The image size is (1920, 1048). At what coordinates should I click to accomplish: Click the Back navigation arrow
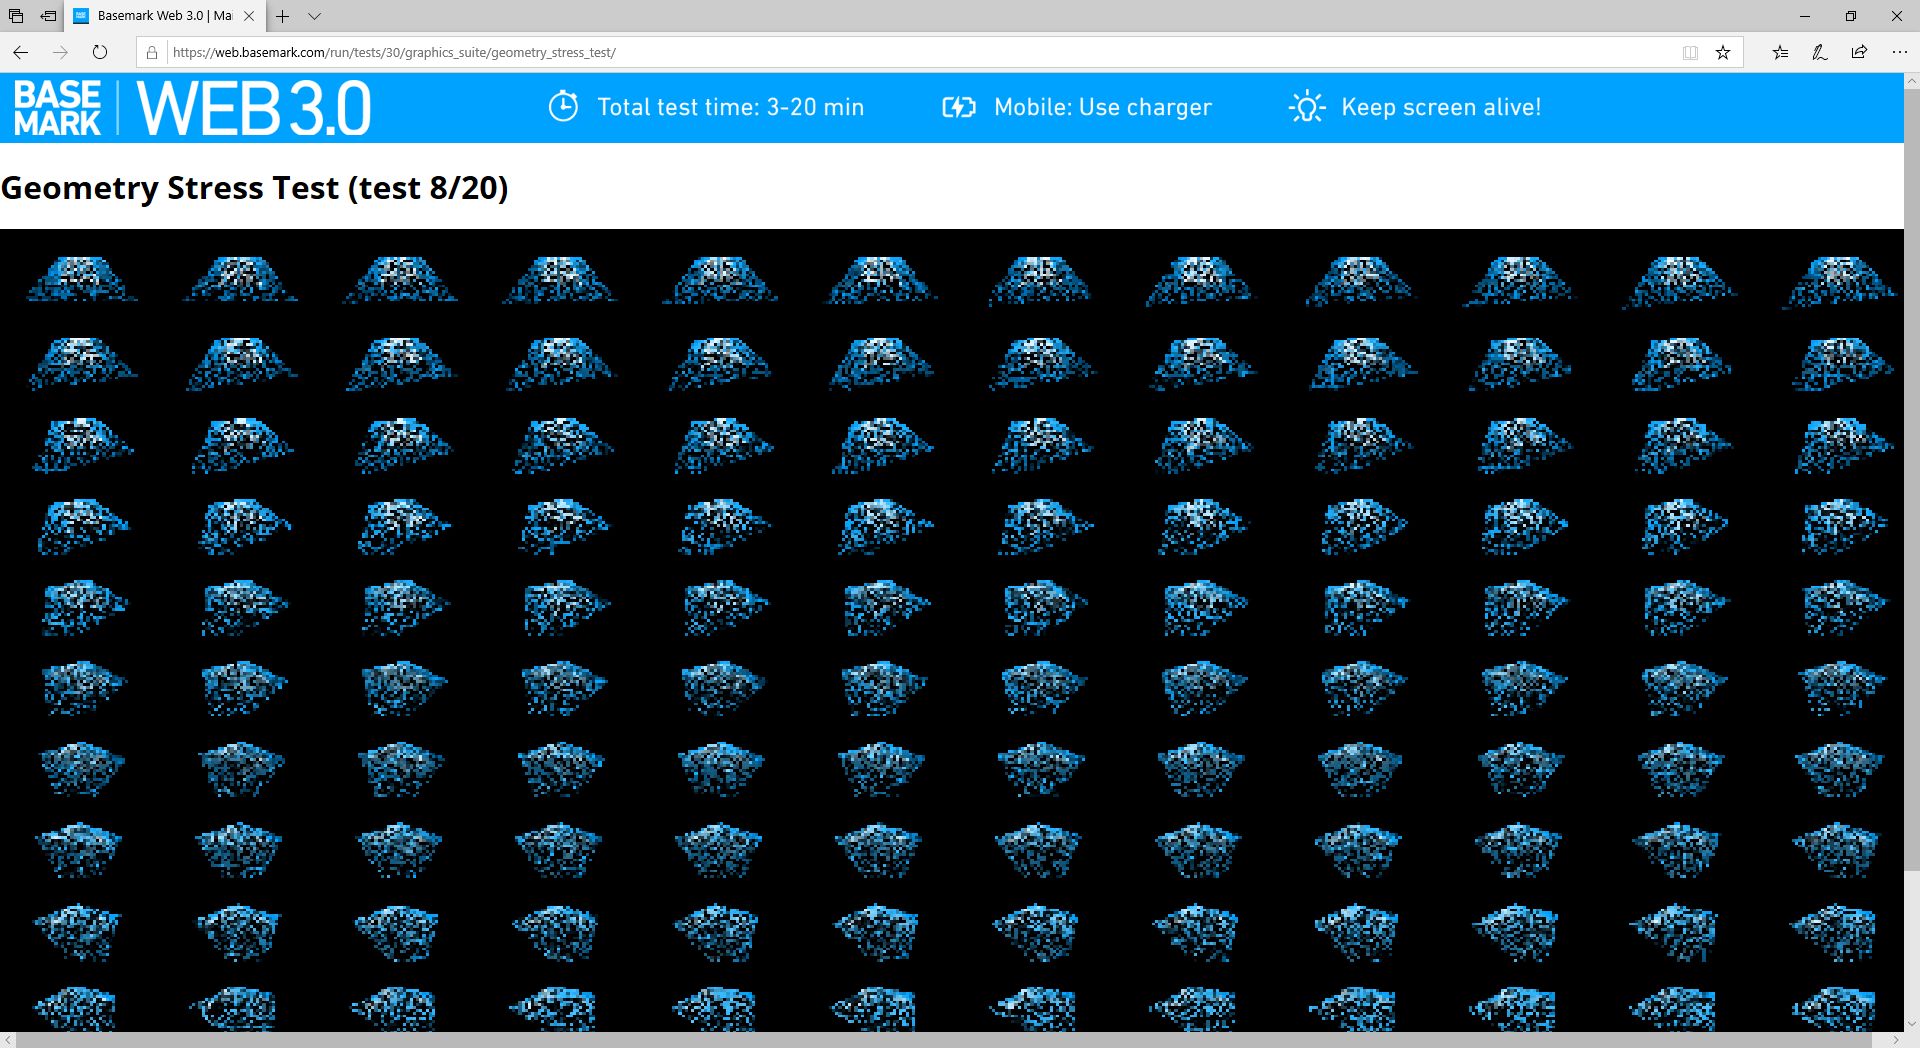click(x=20, y=52)
